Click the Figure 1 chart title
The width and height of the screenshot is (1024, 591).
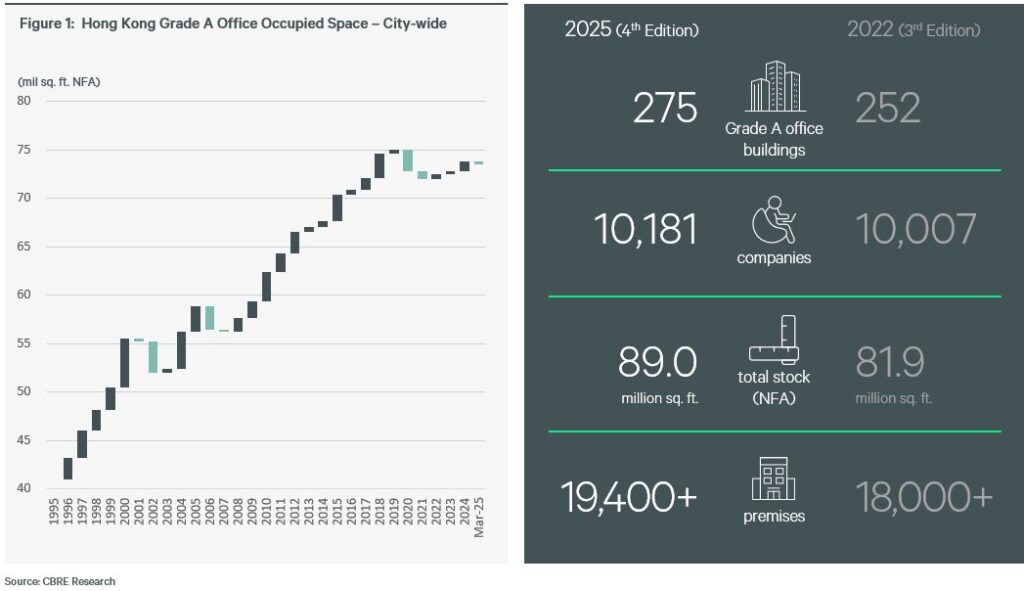point(233,24)
